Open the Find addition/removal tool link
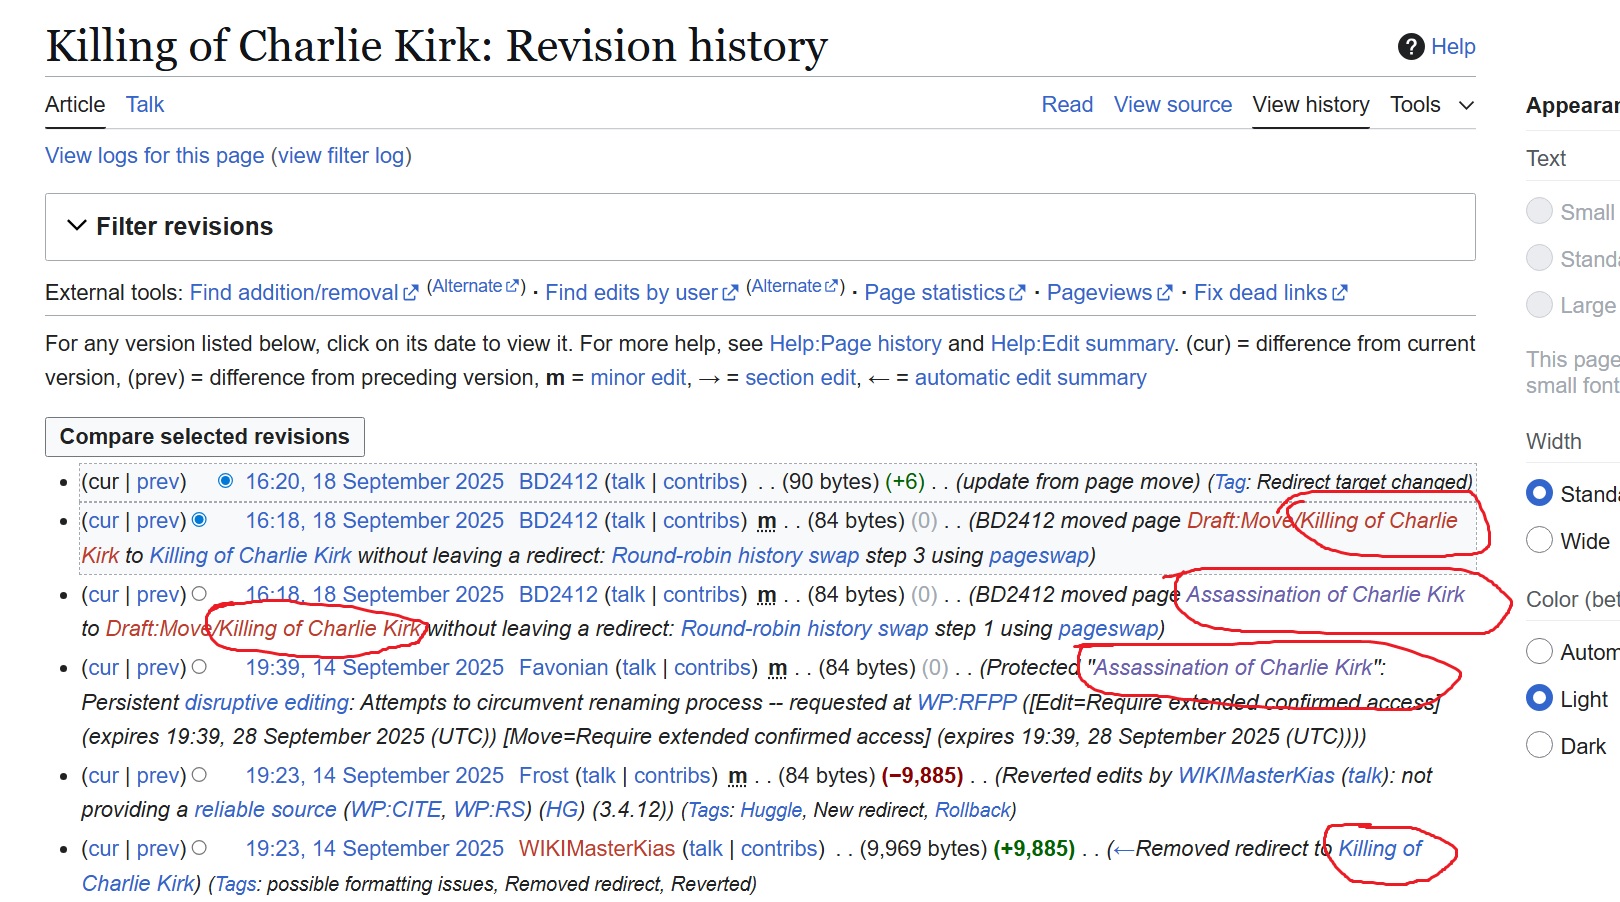Screen dimensions: 1620x902 [294, 293]
